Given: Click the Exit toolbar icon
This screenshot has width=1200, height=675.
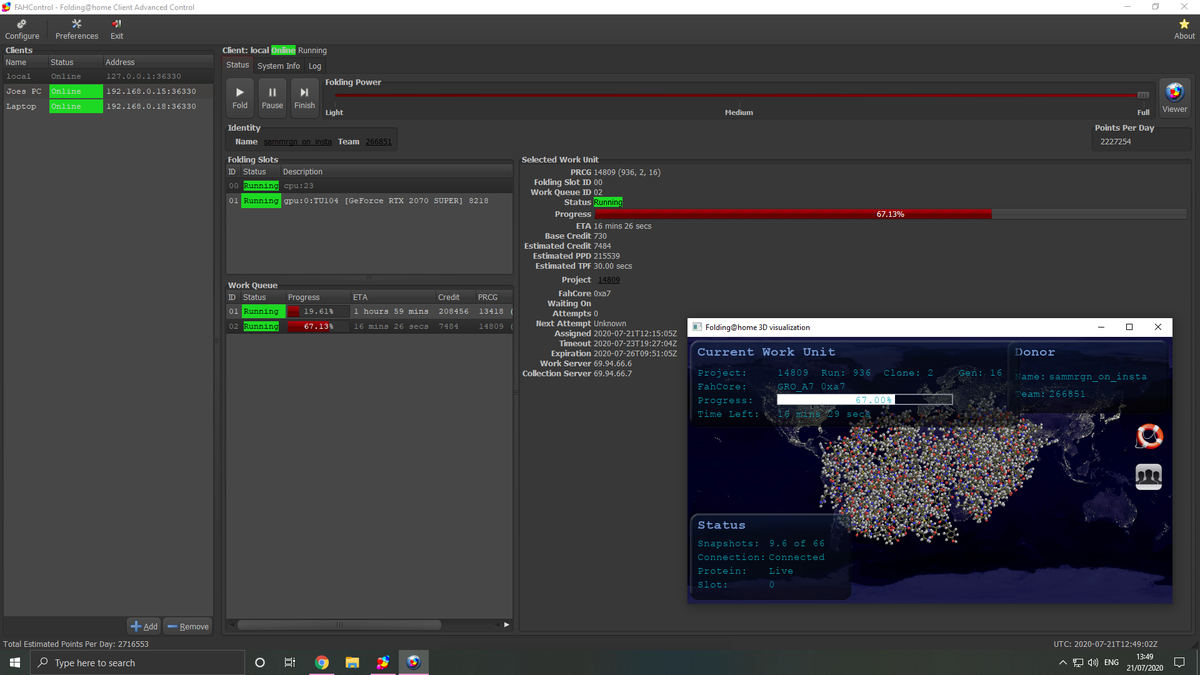Looking at the screenshot, I should pos(117,29).
